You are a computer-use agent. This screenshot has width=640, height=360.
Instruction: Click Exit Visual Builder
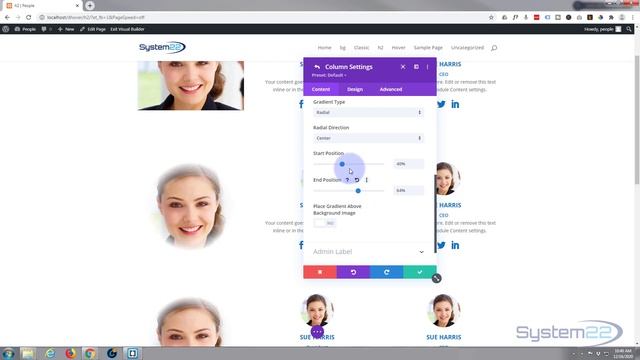(127, 29)
